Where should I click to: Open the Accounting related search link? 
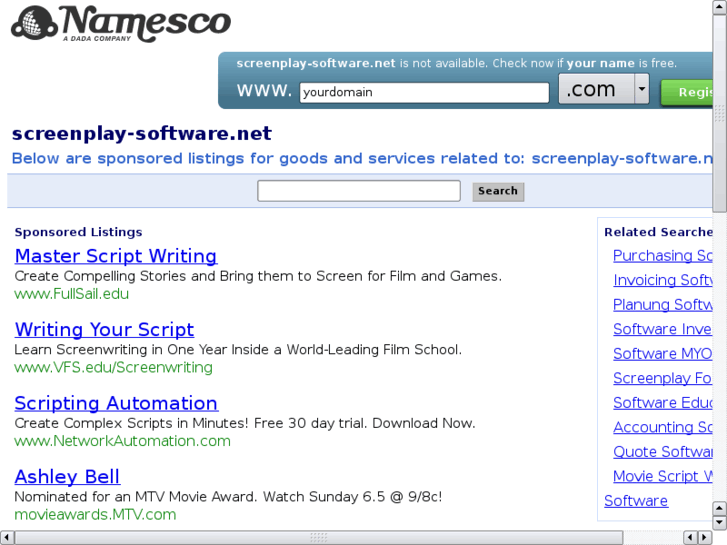coord(663,427)
